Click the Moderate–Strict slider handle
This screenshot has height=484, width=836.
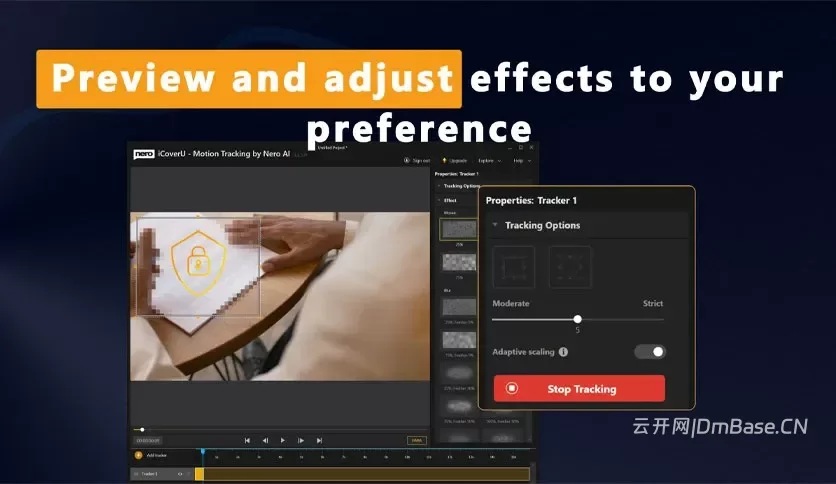[577, 319]
